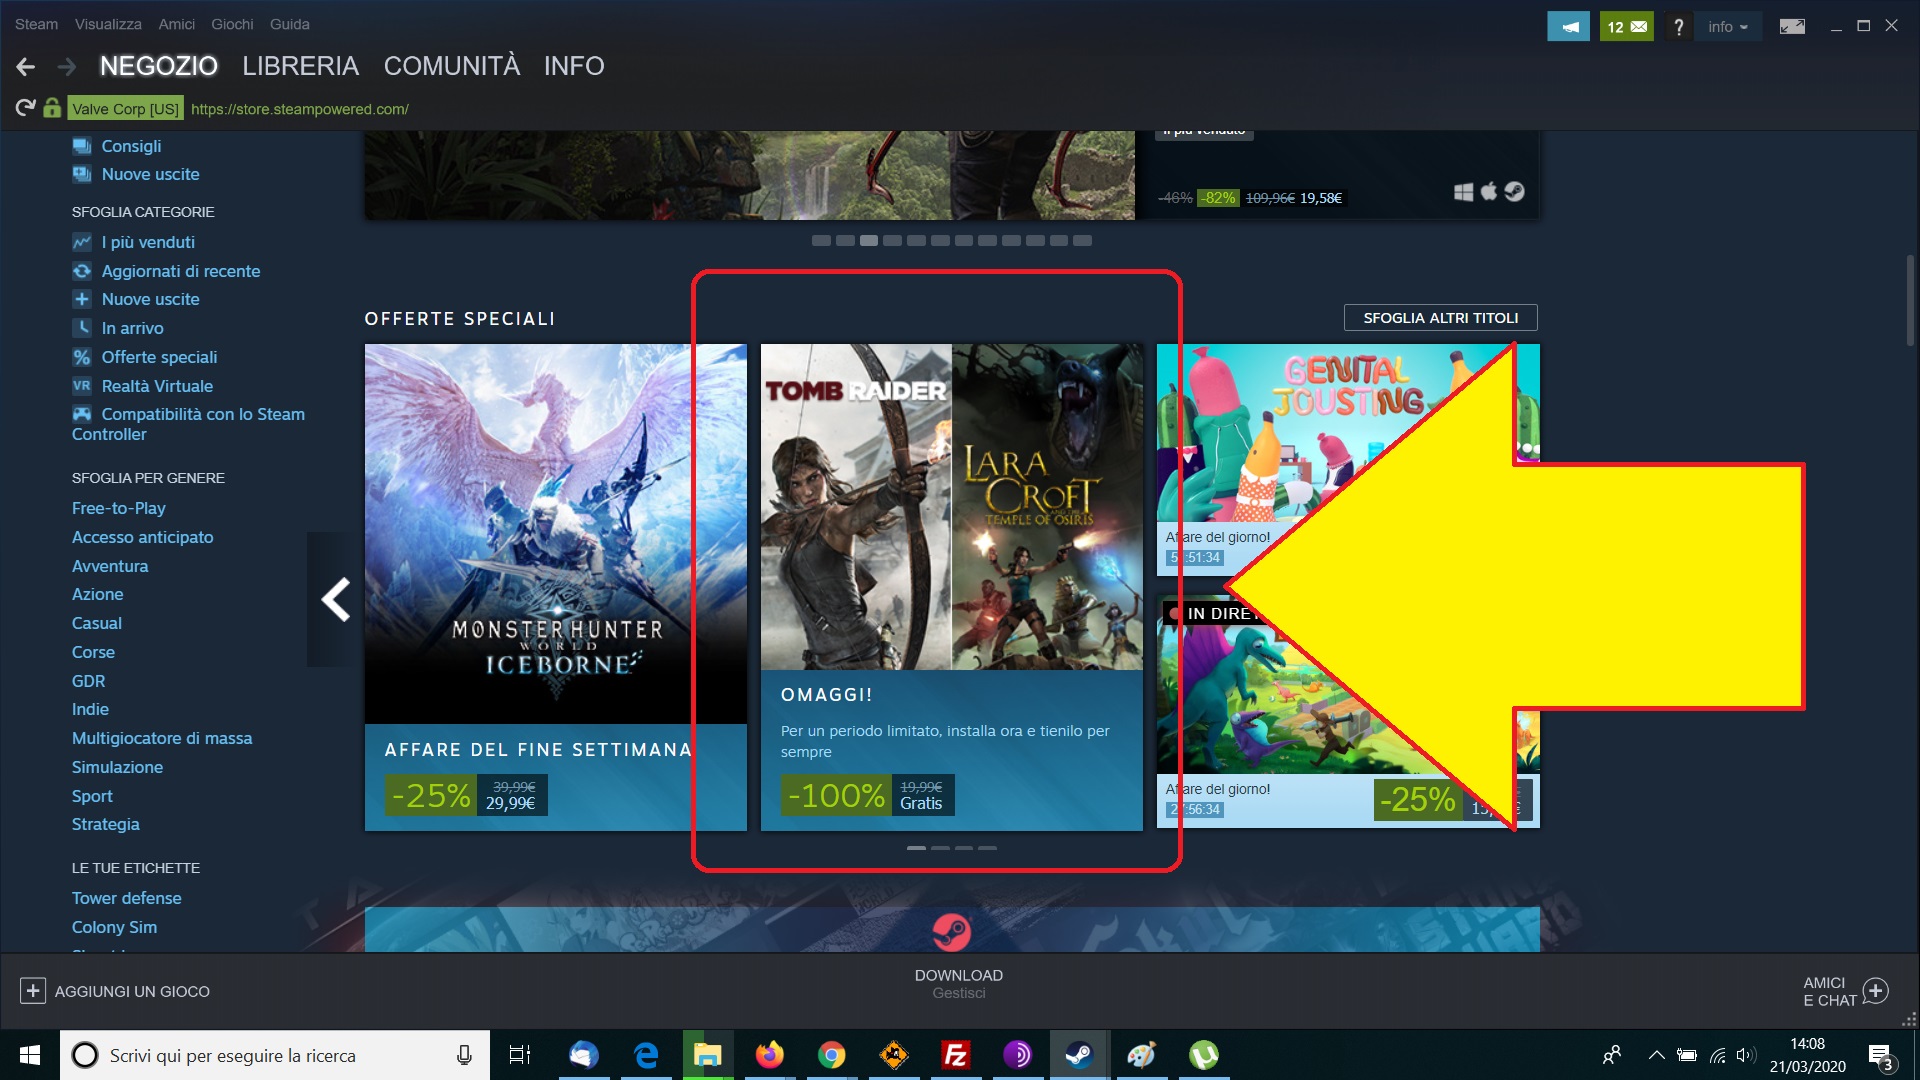Switch to the COMUNITÀ tab

[452, 66]
